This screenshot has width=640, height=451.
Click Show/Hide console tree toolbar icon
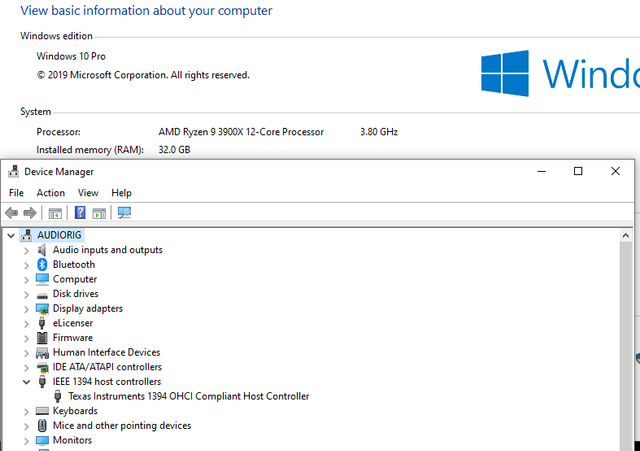tap(55, 213)
